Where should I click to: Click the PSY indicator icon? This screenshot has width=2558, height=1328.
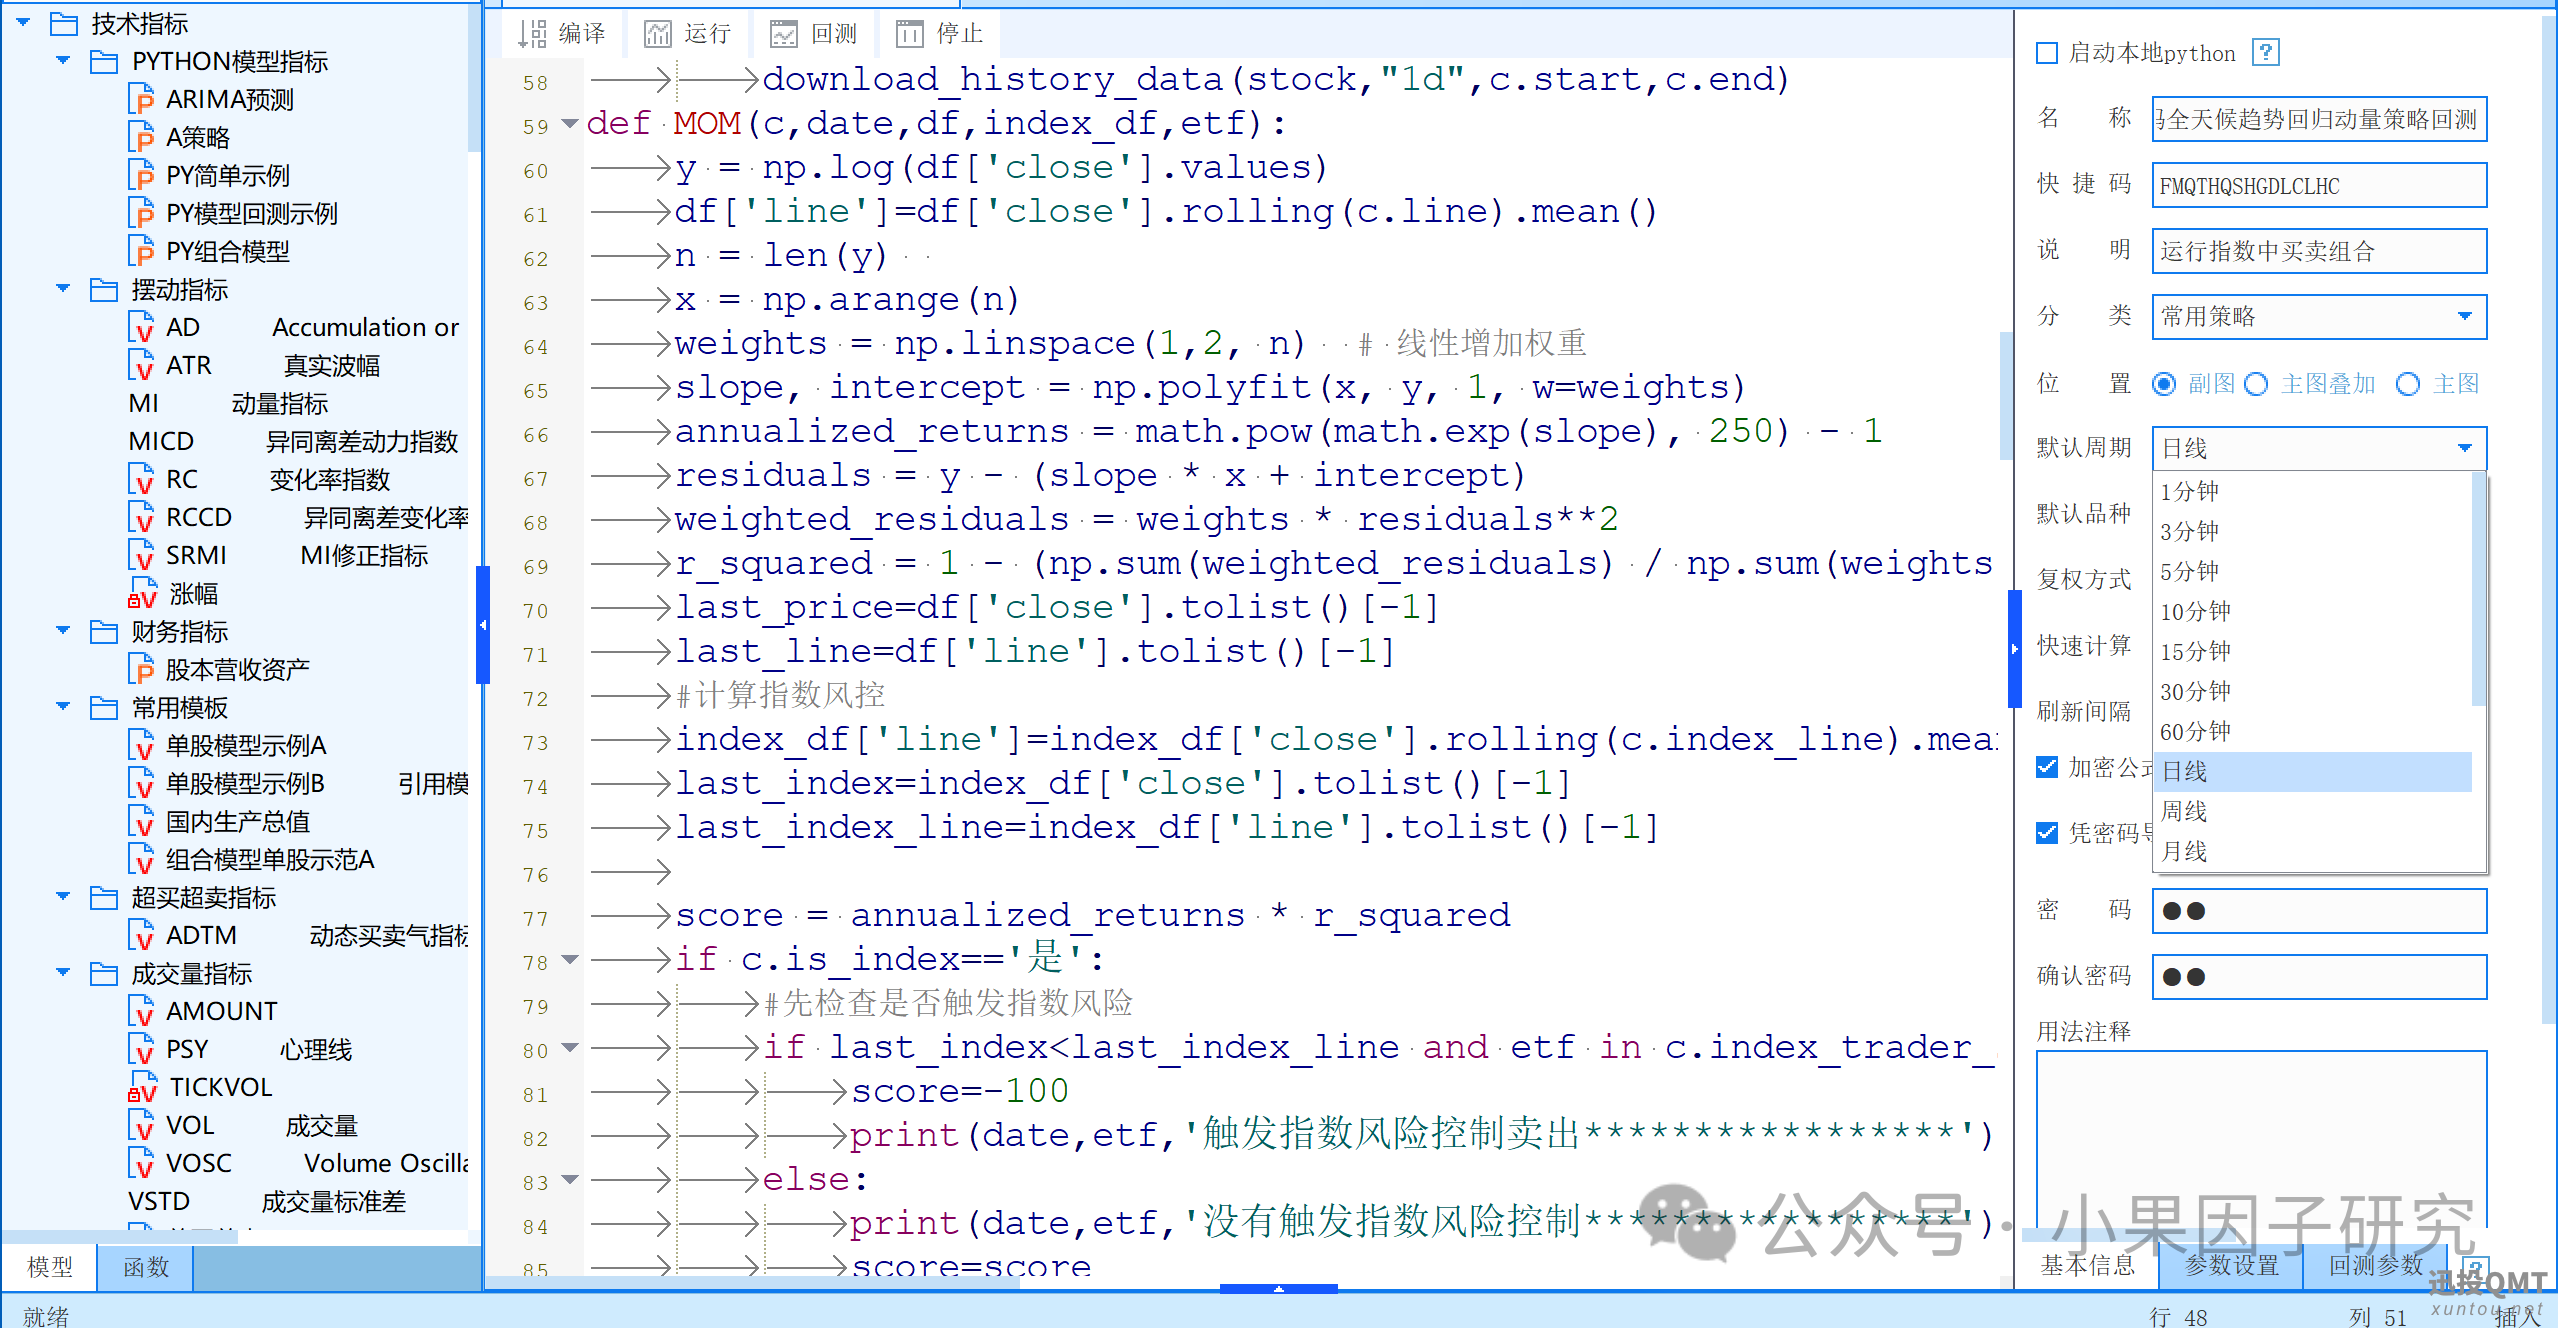(142, 1050)
